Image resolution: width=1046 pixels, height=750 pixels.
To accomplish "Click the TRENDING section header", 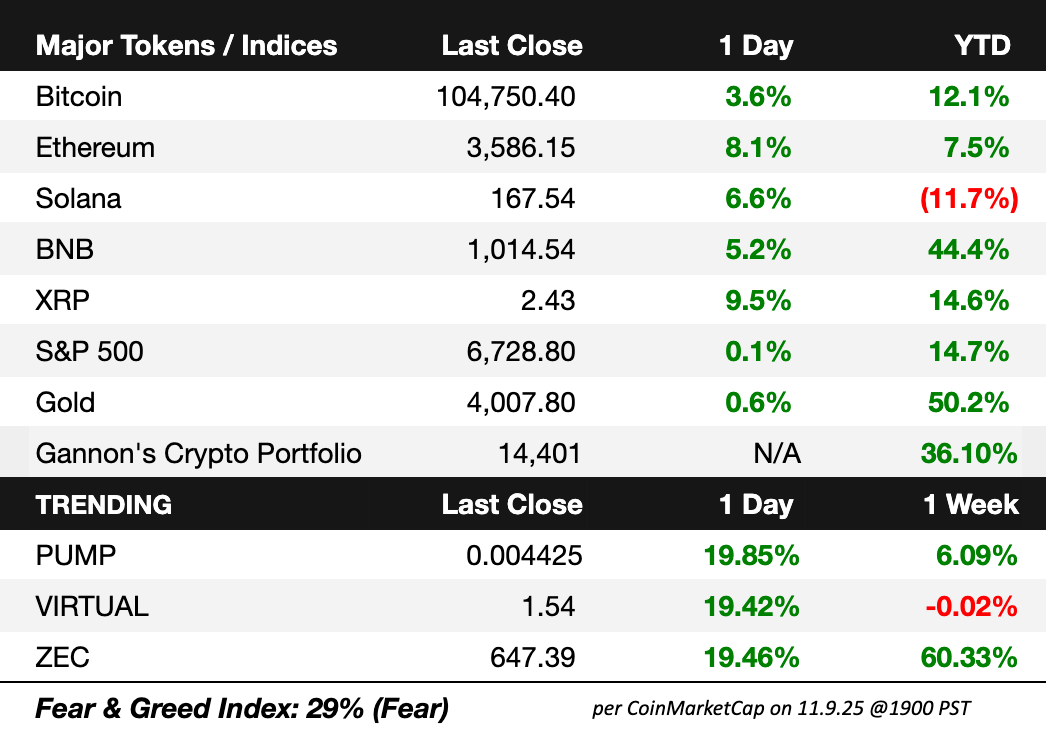I will click(x=104, y=504).
